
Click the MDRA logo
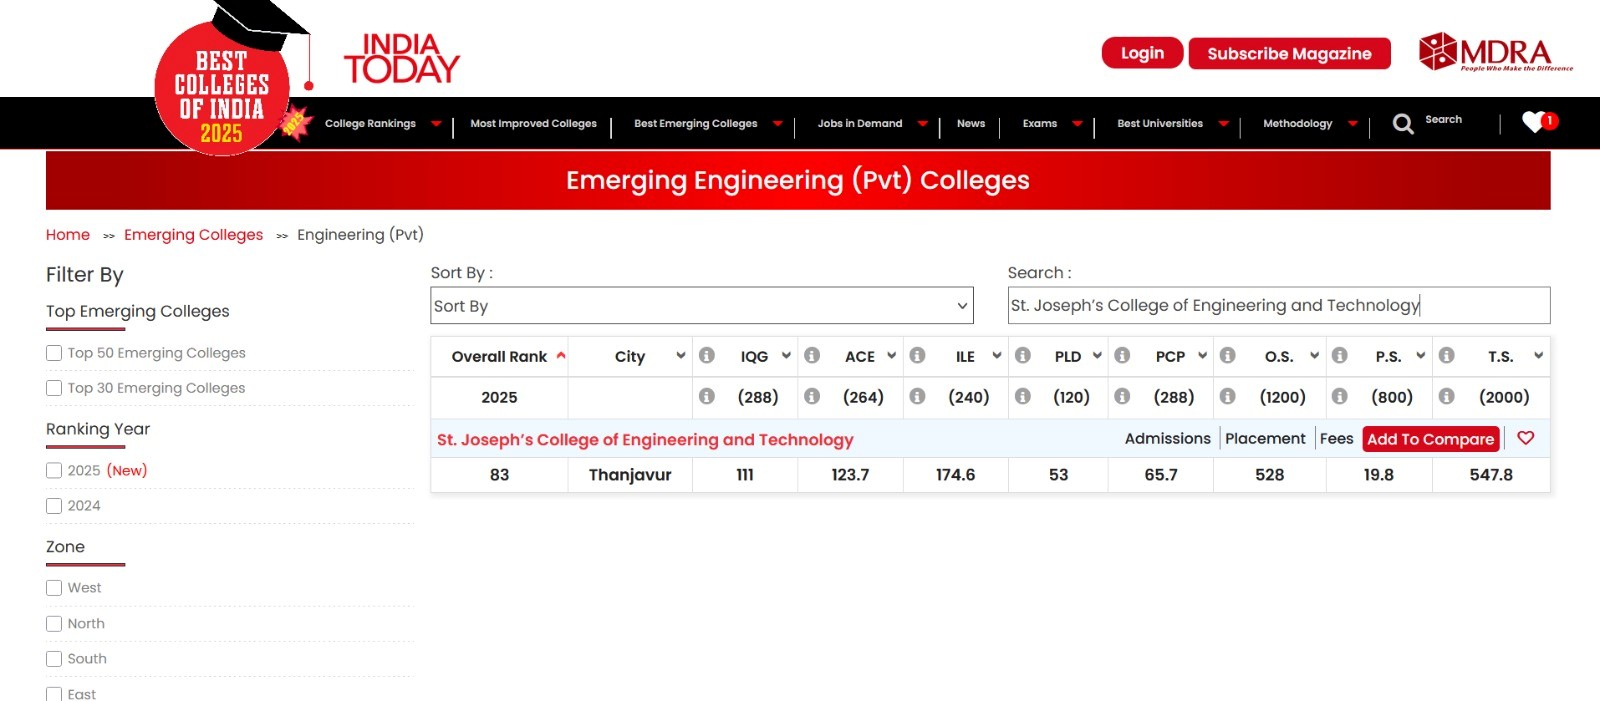1496,52
